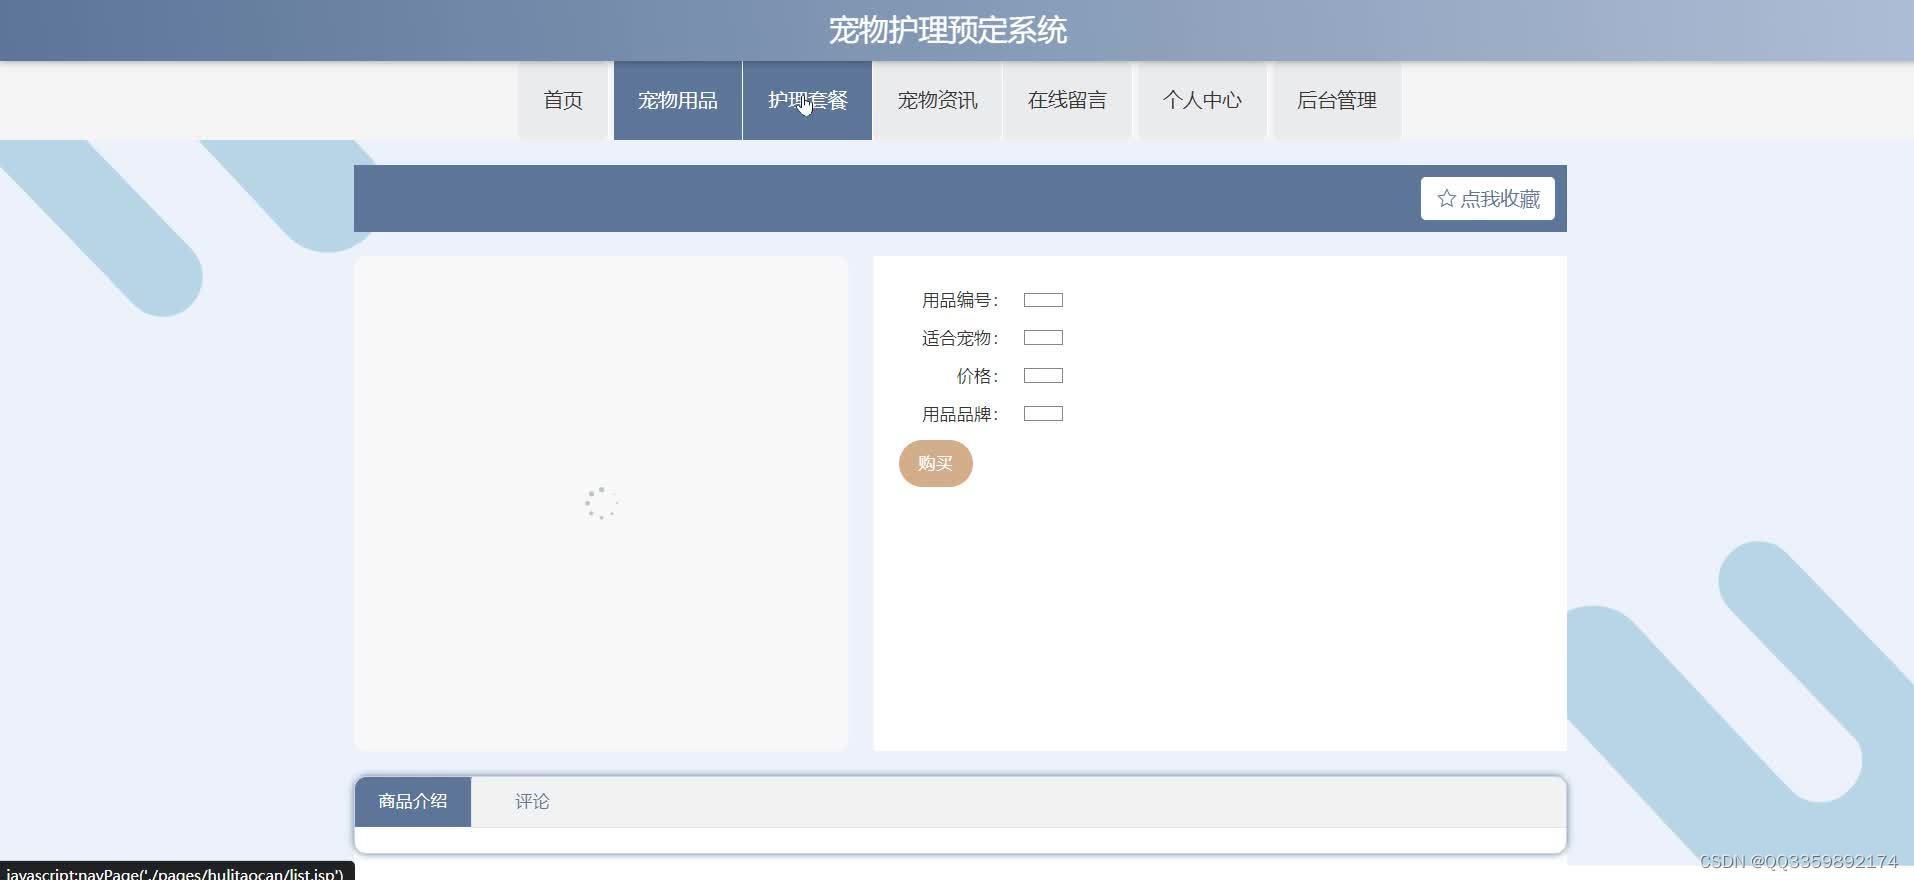
Task: Click the 适合宠物 label text
Action: pos(960,338)
